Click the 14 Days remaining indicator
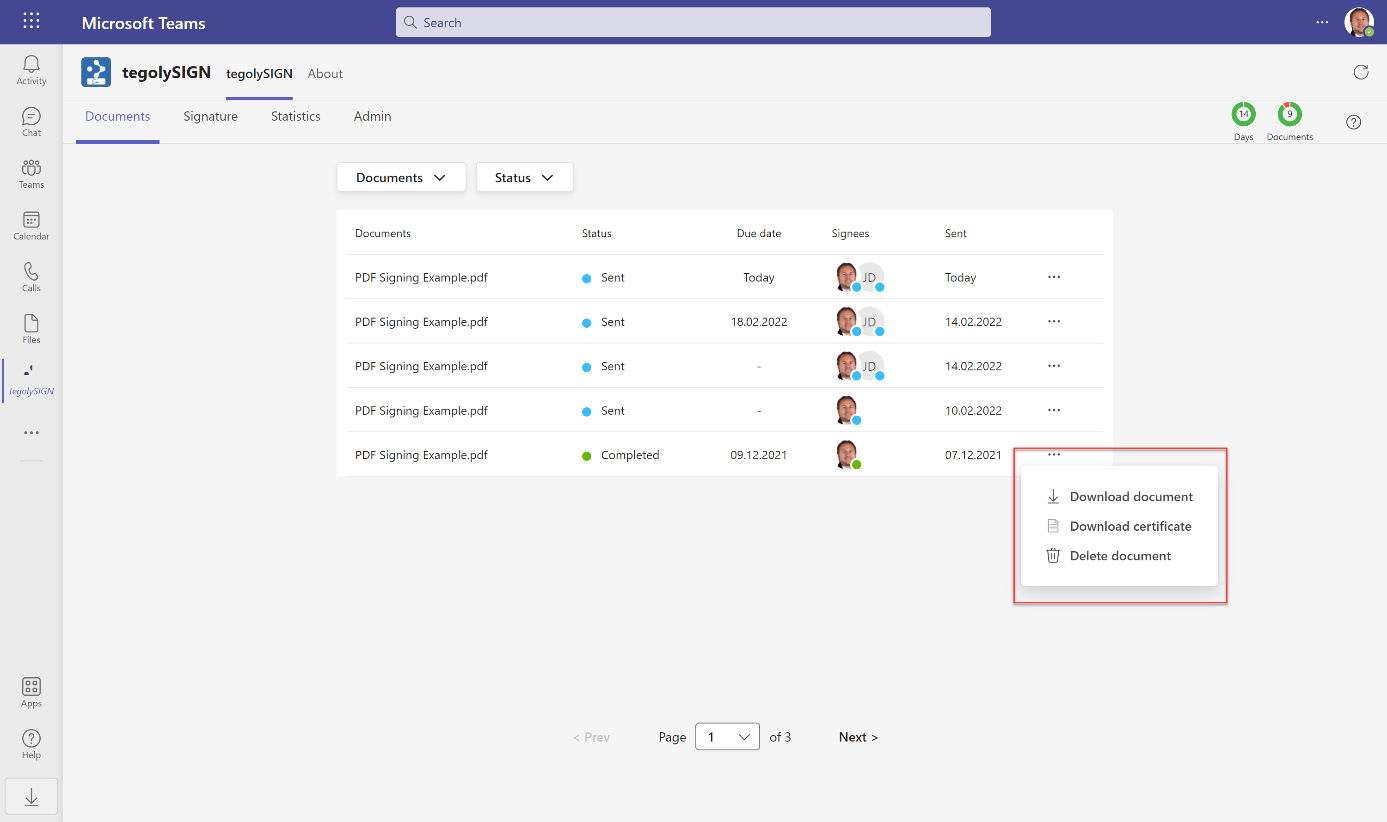The height and width of the screenshot is (822, 1387). pyautogui.click(x=1243, y=121)
